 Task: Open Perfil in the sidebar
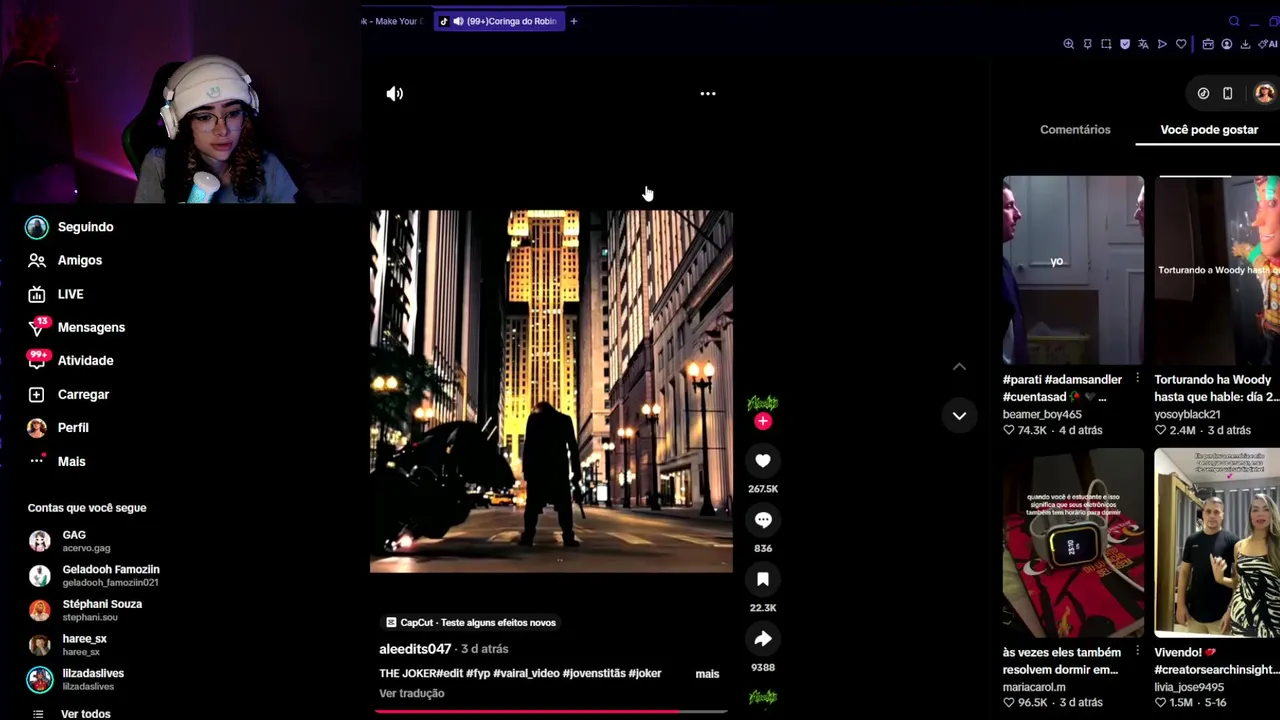pyautogui.click(x=58, y=428)
